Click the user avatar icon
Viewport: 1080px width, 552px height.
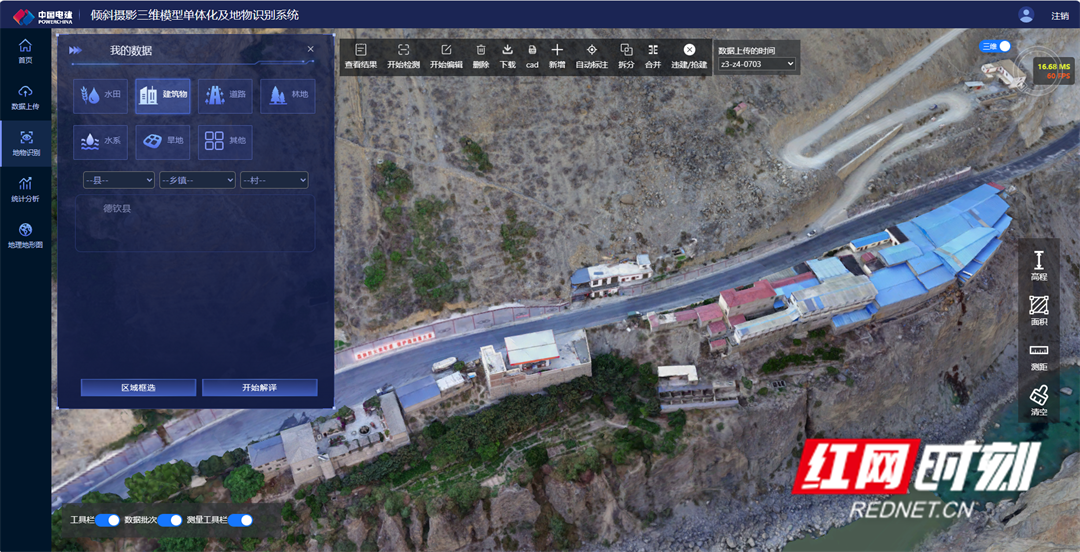[1026, 14]
